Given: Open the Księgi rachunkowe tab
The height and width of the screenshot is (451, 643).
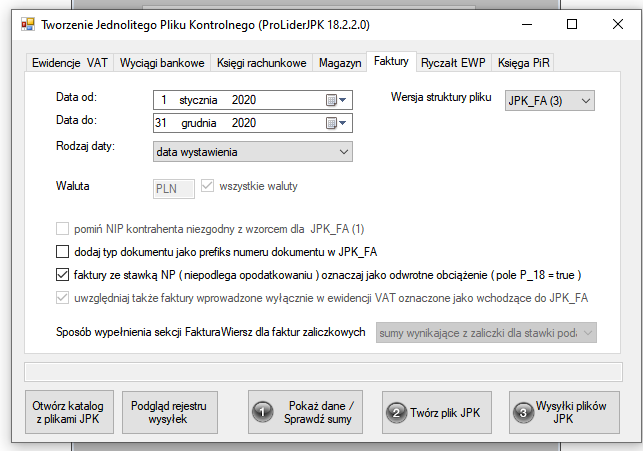Looking at the screenshot, I should tap(262, 63).
